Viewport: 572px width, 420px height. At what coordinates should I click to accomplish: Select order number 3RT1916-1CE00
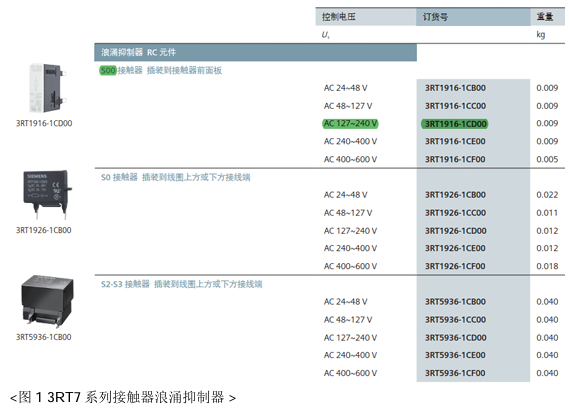click(x=455, y=141)
